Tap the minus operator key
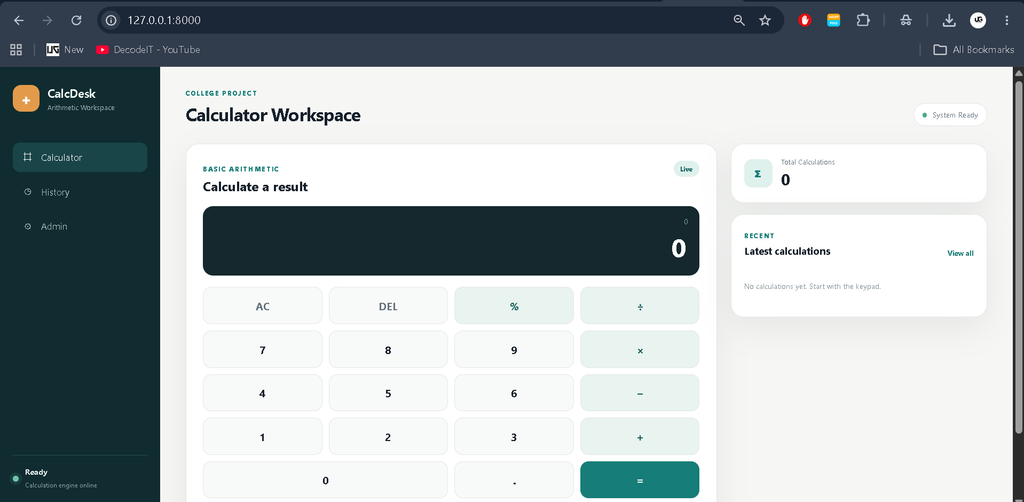Image resolution: width=1024 pixels, height=502 pixels. pyautogui.click(x=640, y=394)
